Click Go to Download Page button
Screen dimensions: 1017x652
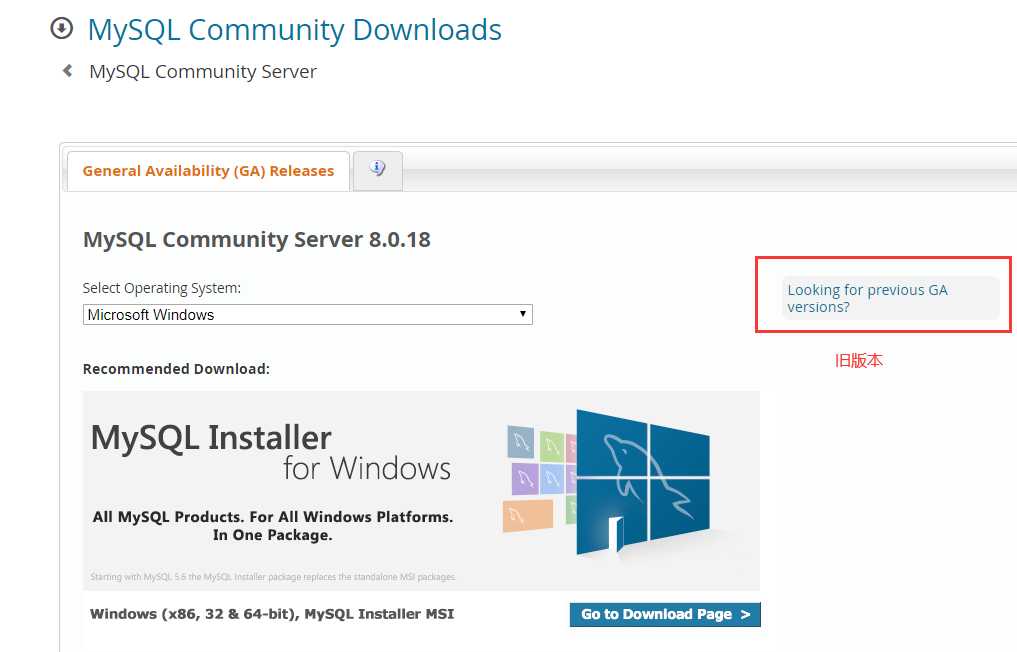(x=665, y=614)
